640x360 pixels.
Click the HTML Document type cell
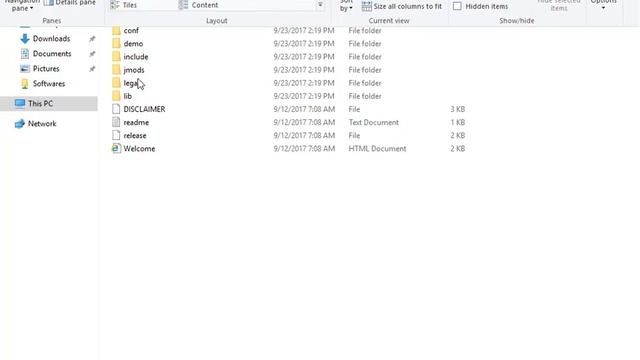click(377, 149)
